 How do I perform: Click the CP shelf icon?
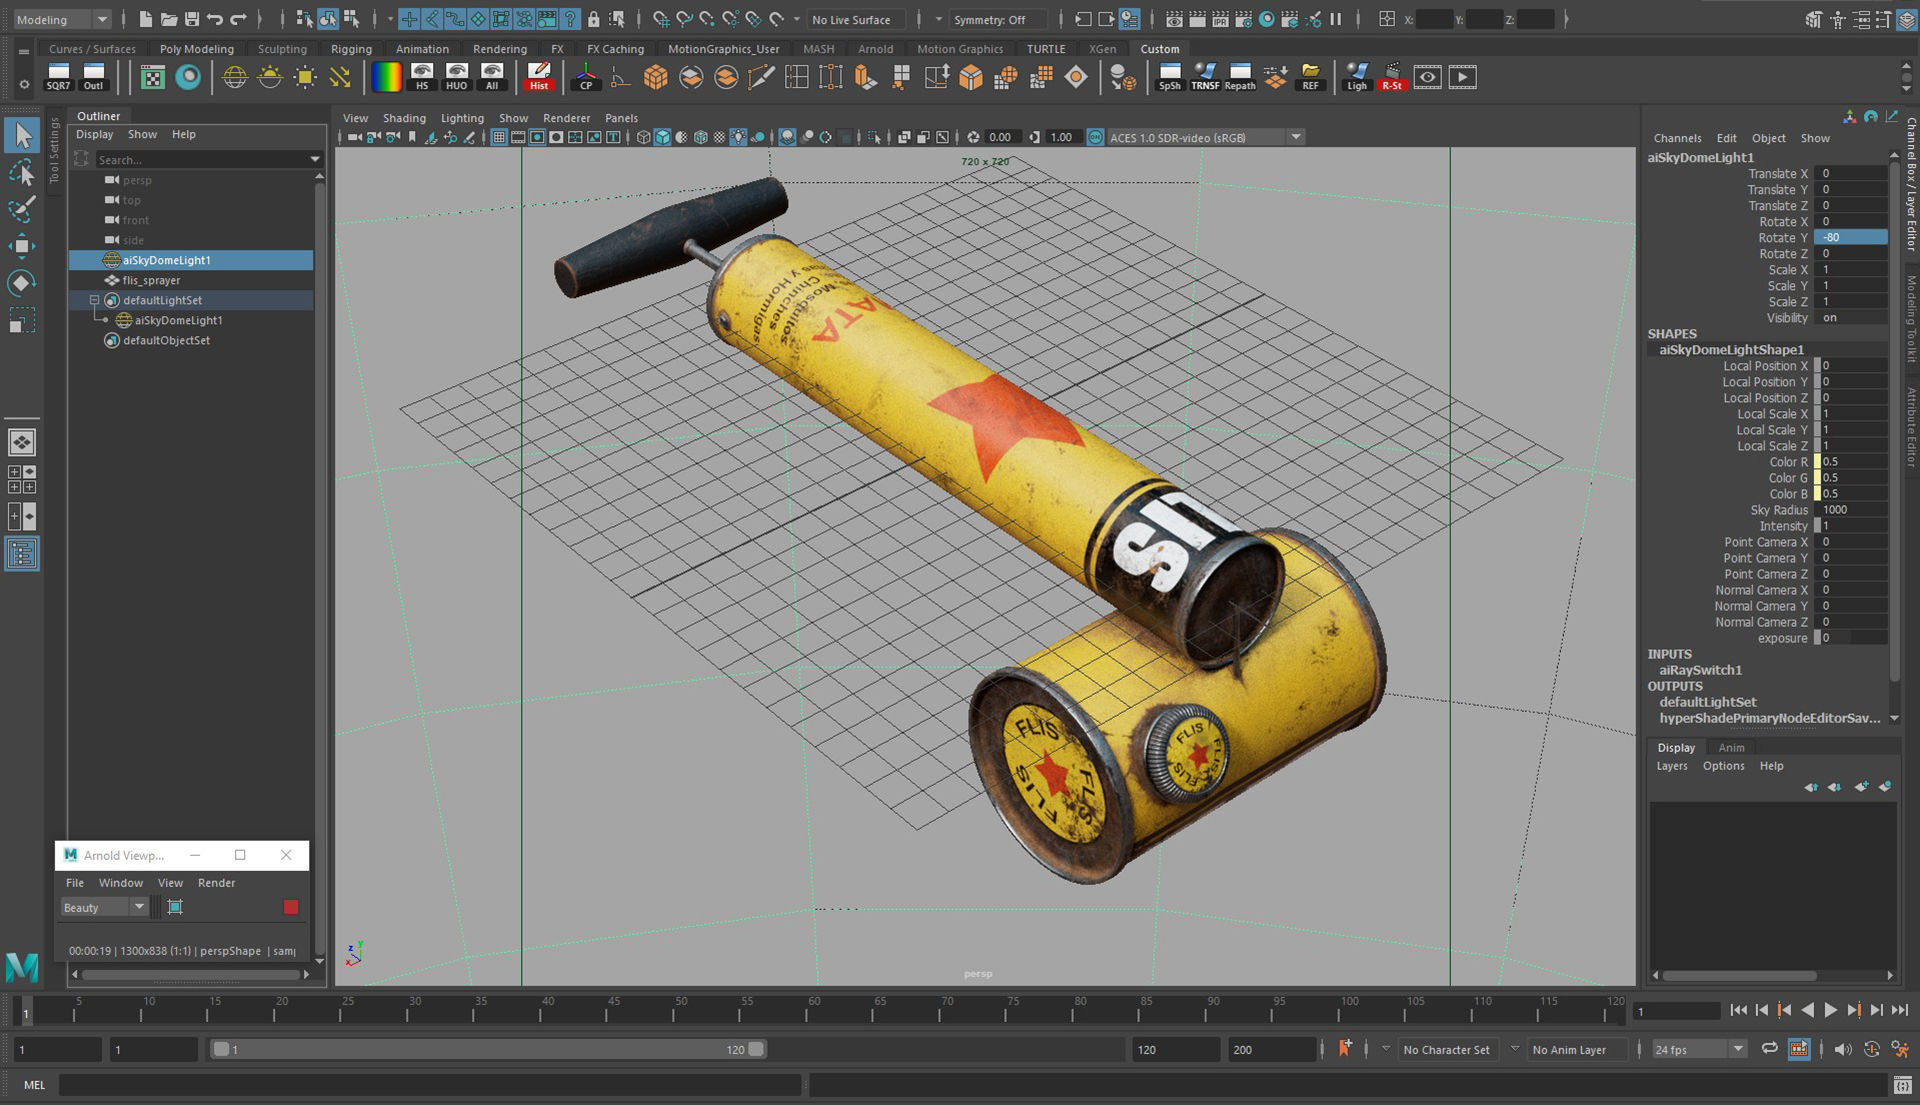pyautogui.click(x=586, y=77)
